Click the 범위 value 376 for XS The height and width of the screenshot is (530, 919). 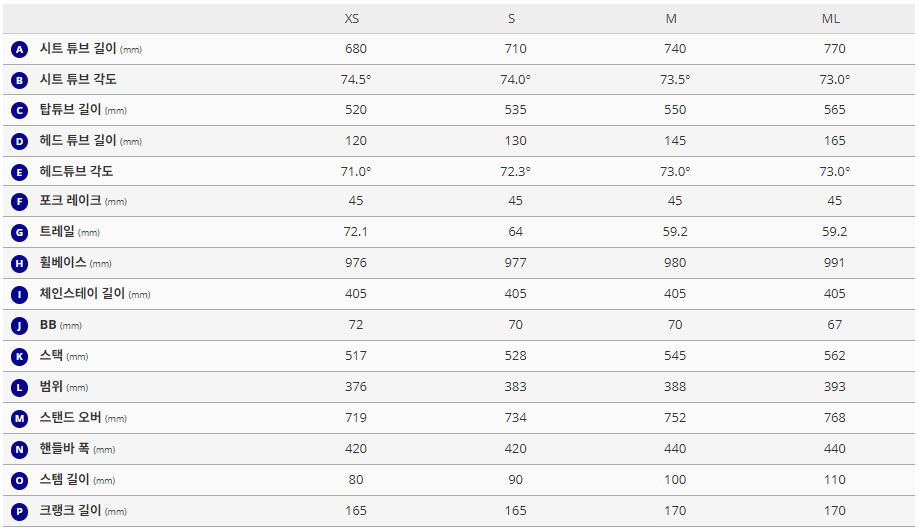coord(355,387)
